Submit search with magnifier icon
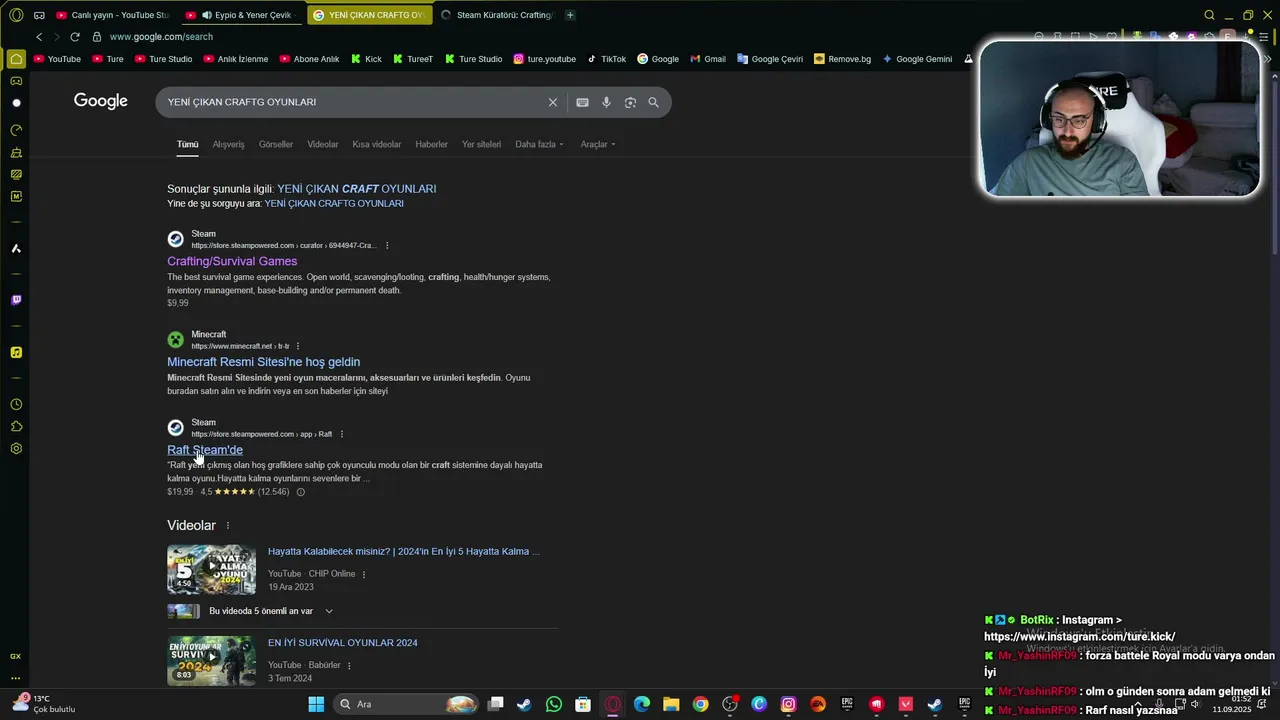This screenshot has height=720, width=1280. click(x=653, y=102)
